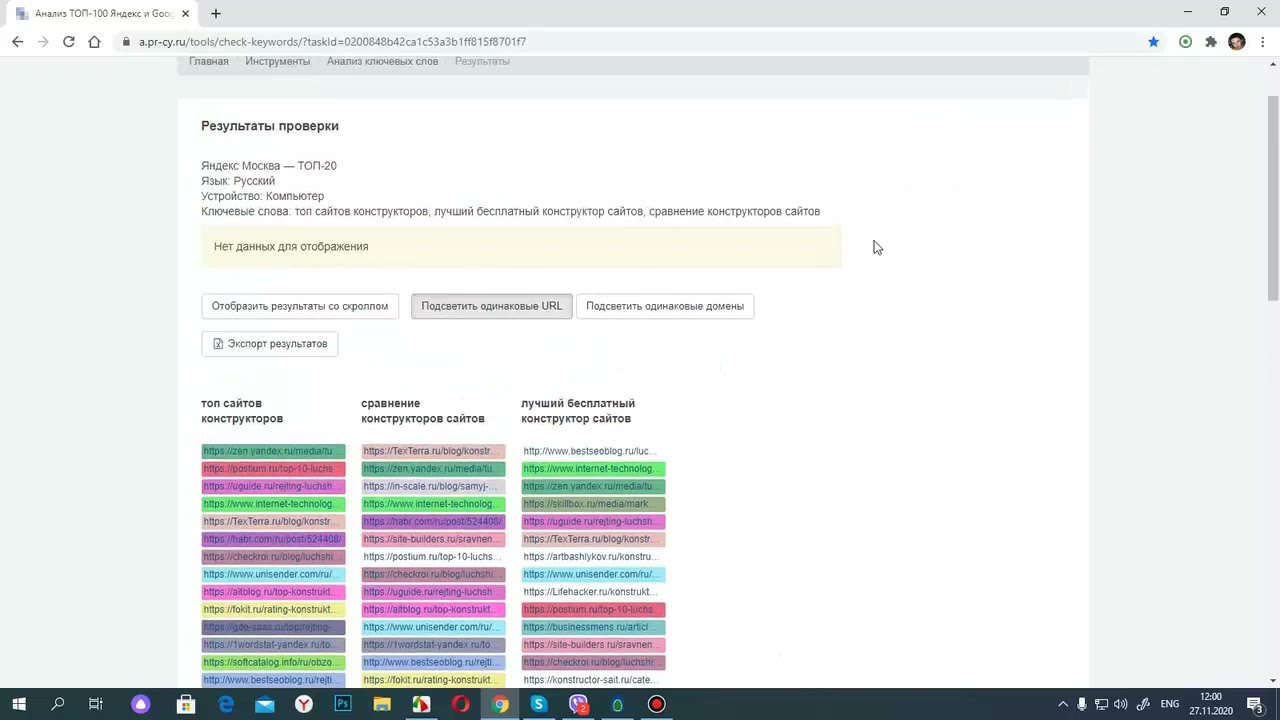Click the export file icon

(218, 344)
